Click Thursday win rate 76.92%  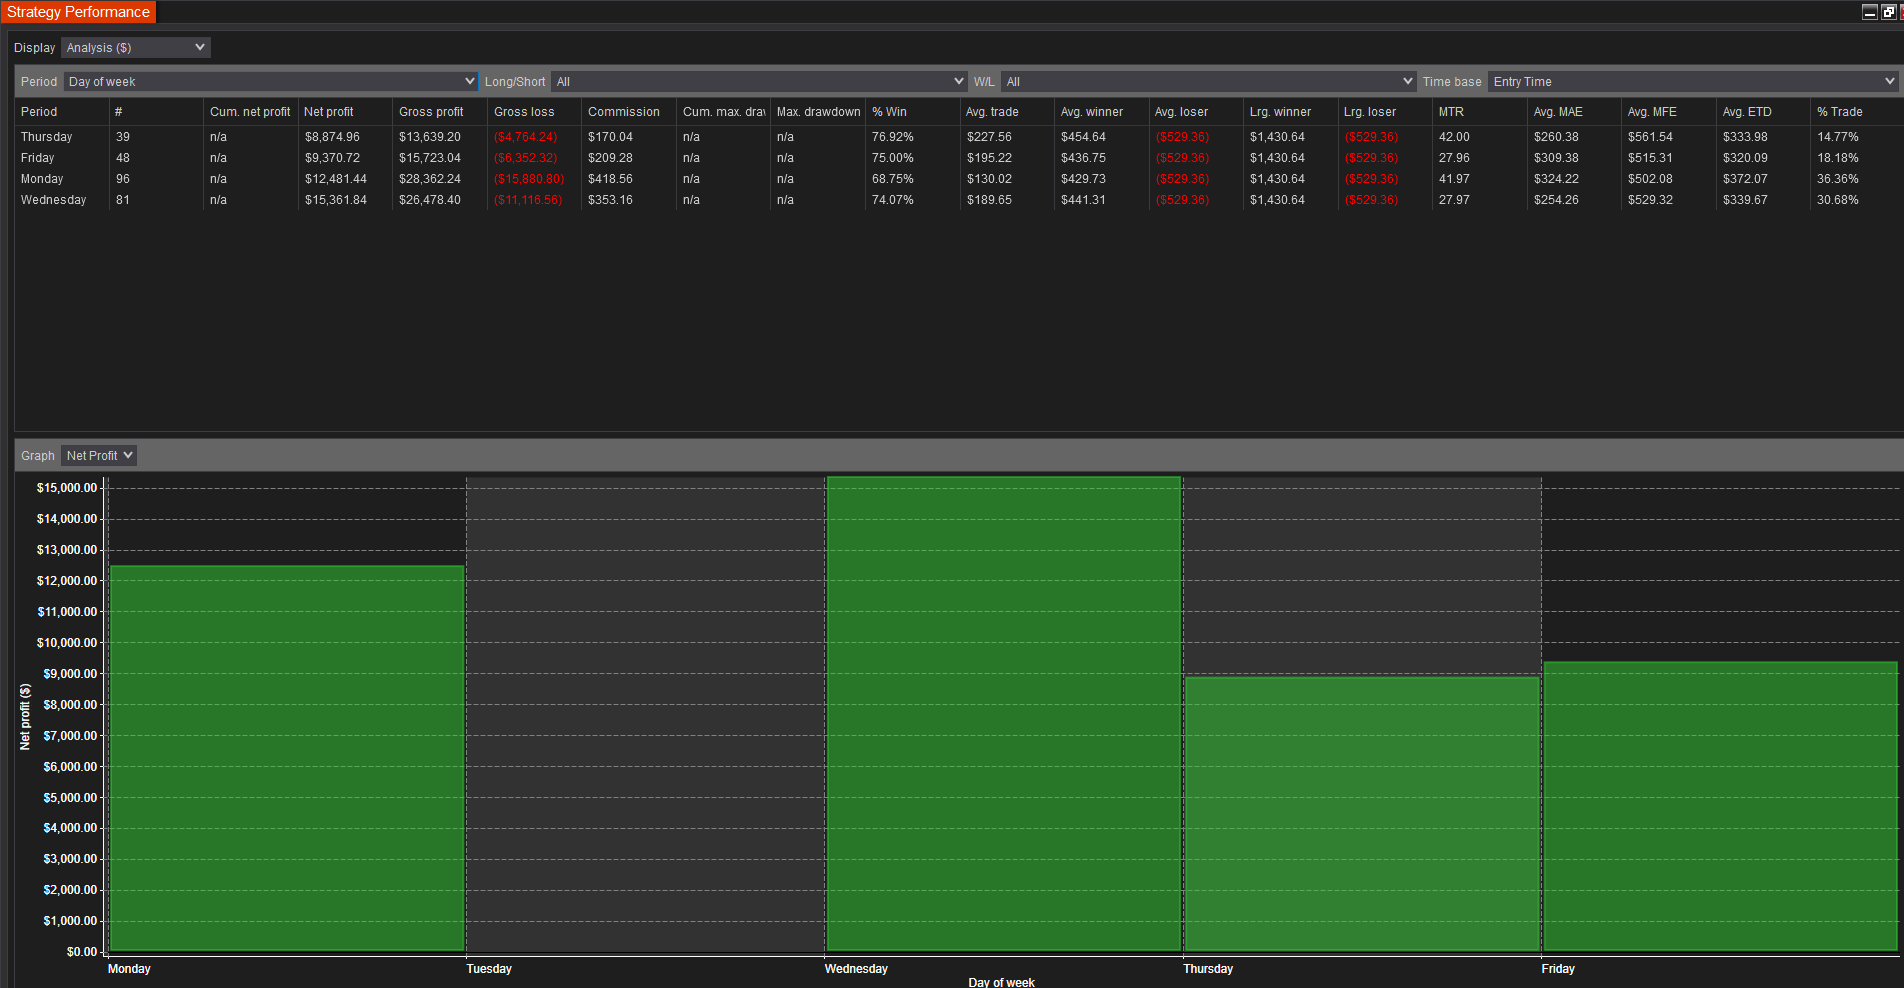coord(893,137)
